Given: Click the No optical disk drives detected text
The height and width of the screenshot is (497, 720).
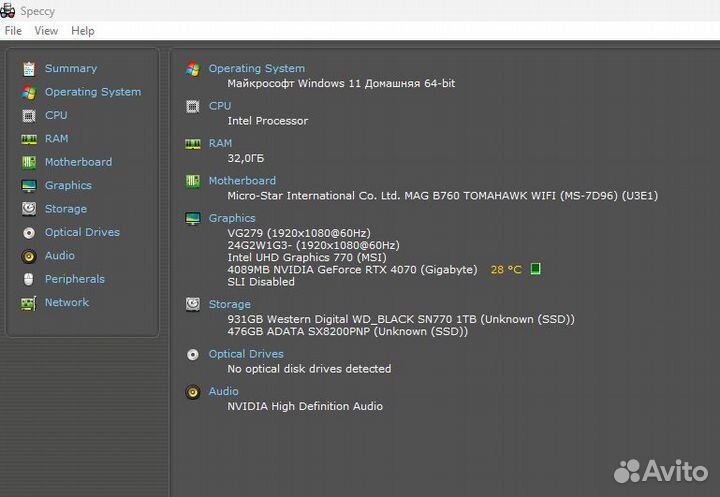Looking at the screenshot, I should [309, 369].
